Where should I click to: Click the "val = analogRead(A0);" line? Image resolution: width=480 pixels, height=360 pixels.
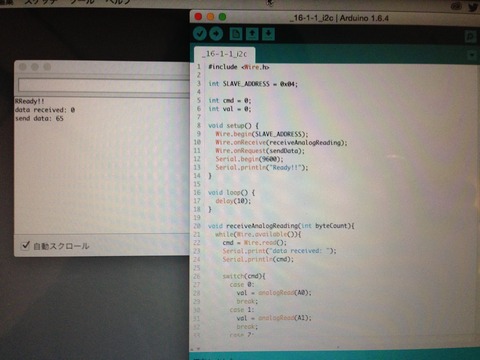274,293
